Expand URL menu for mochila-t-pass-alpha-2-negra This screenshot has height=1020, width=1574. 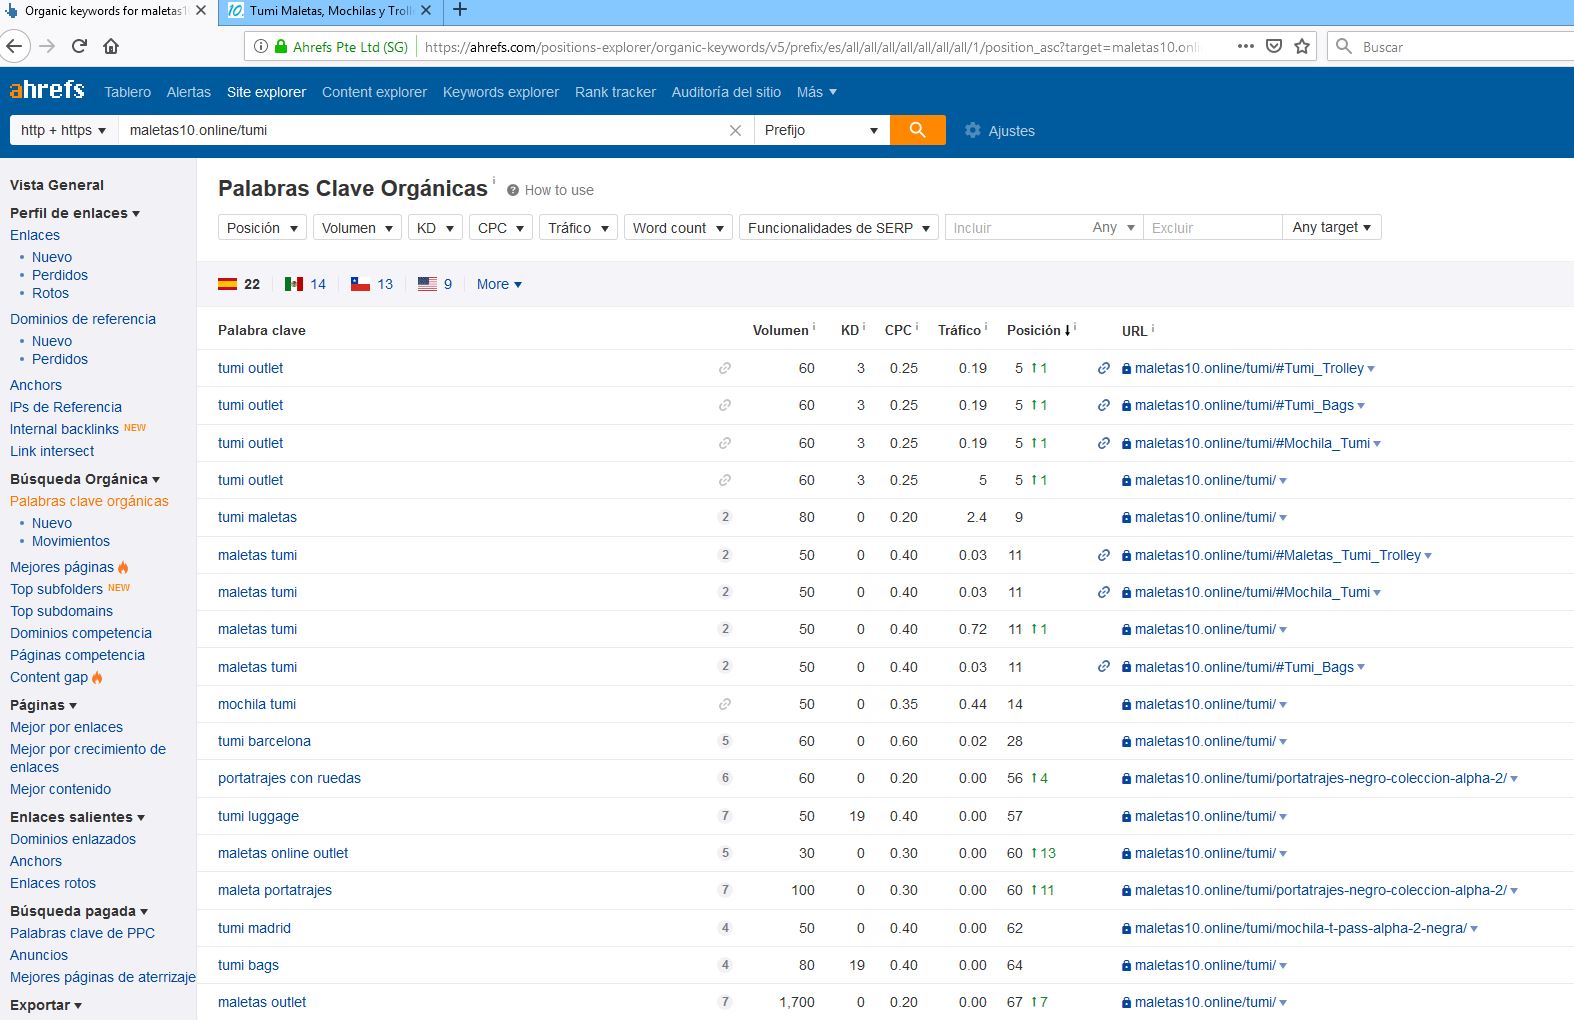[x=1475, y=929]
